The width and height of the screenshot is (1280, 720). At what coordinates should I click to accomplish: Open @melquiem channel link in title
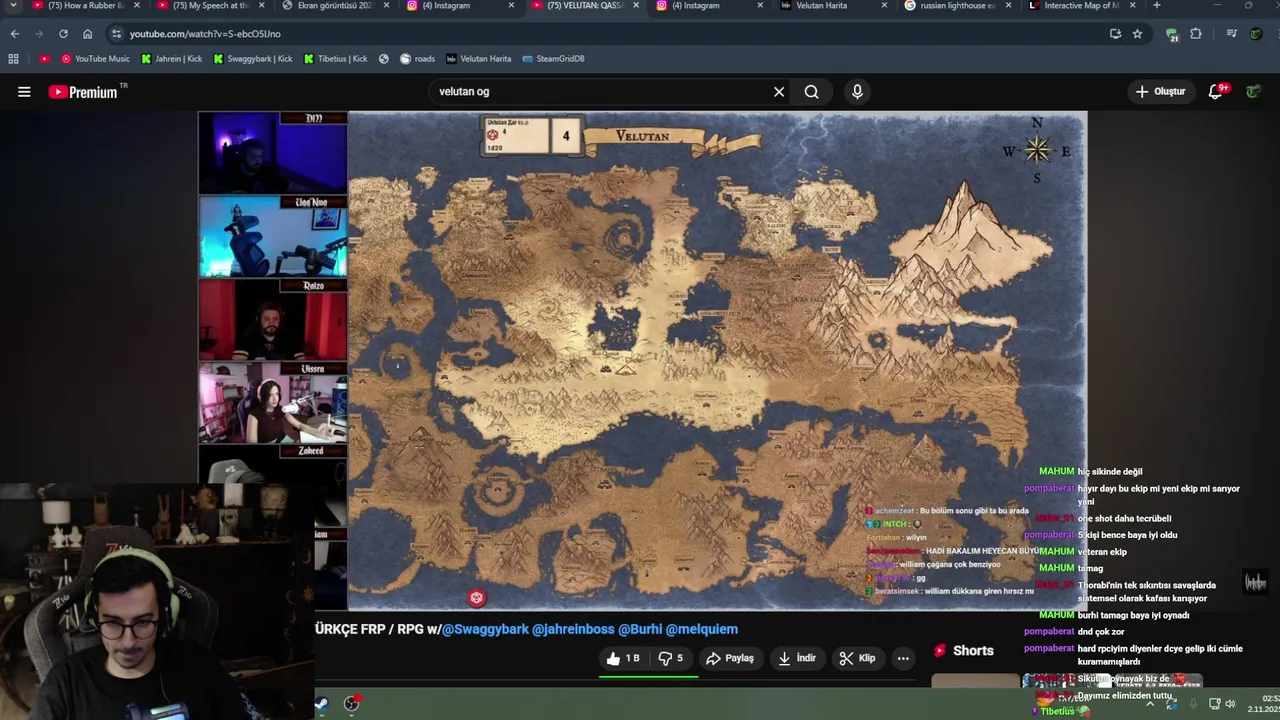[702, 629]
